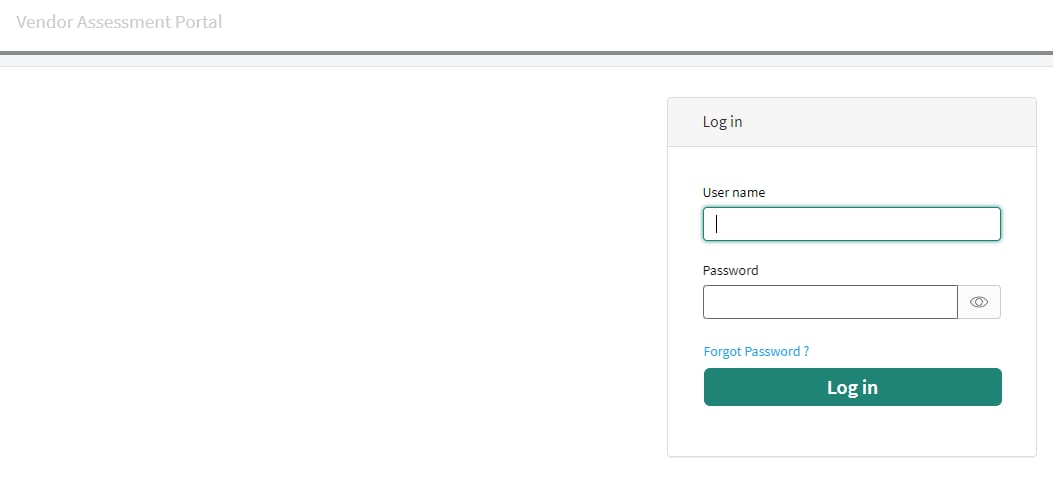The image size is (1053, 490).
Task: Submit credentials with Log in button
Action: [x=852, y=387]
